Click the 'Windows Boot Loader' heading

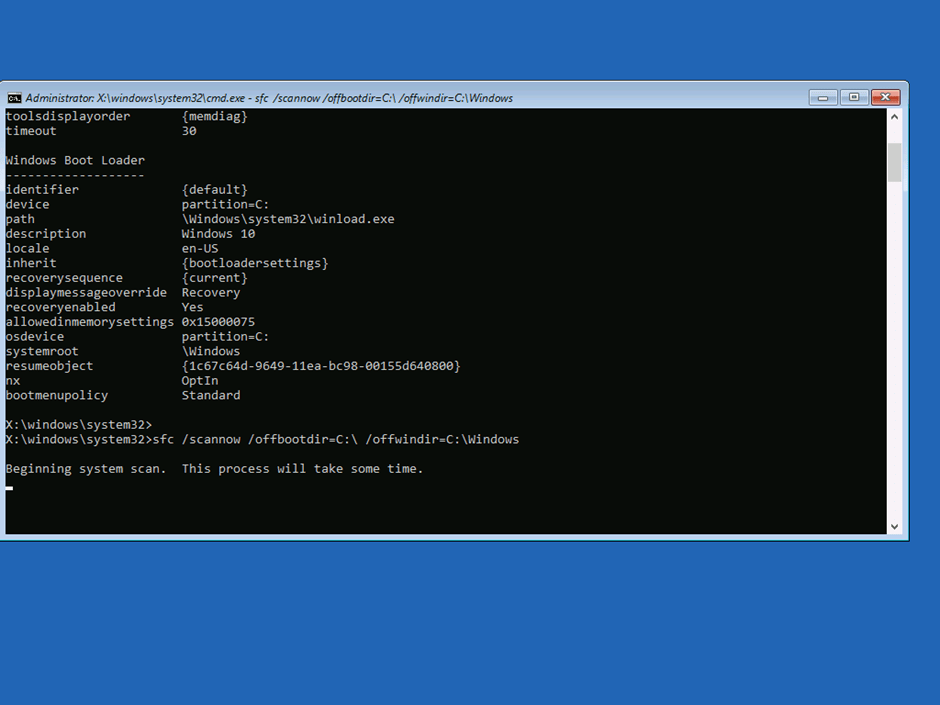pyautogui.click(x=76, y=160)
